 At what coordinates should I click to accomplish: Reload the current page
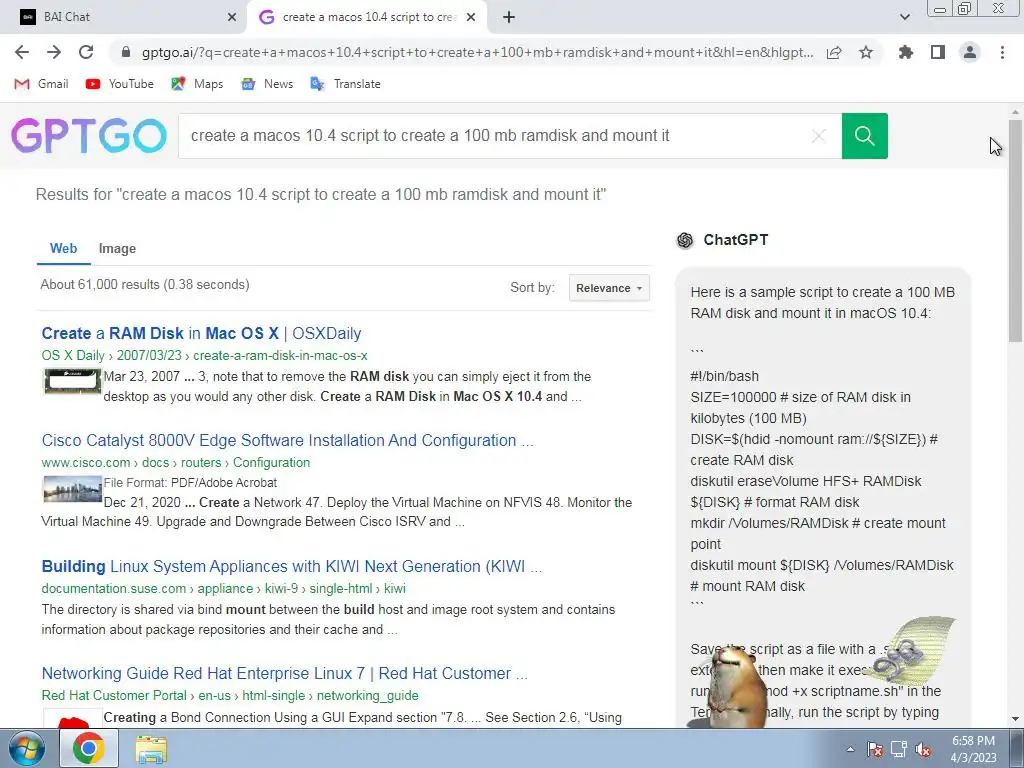[x=86, y=52]
